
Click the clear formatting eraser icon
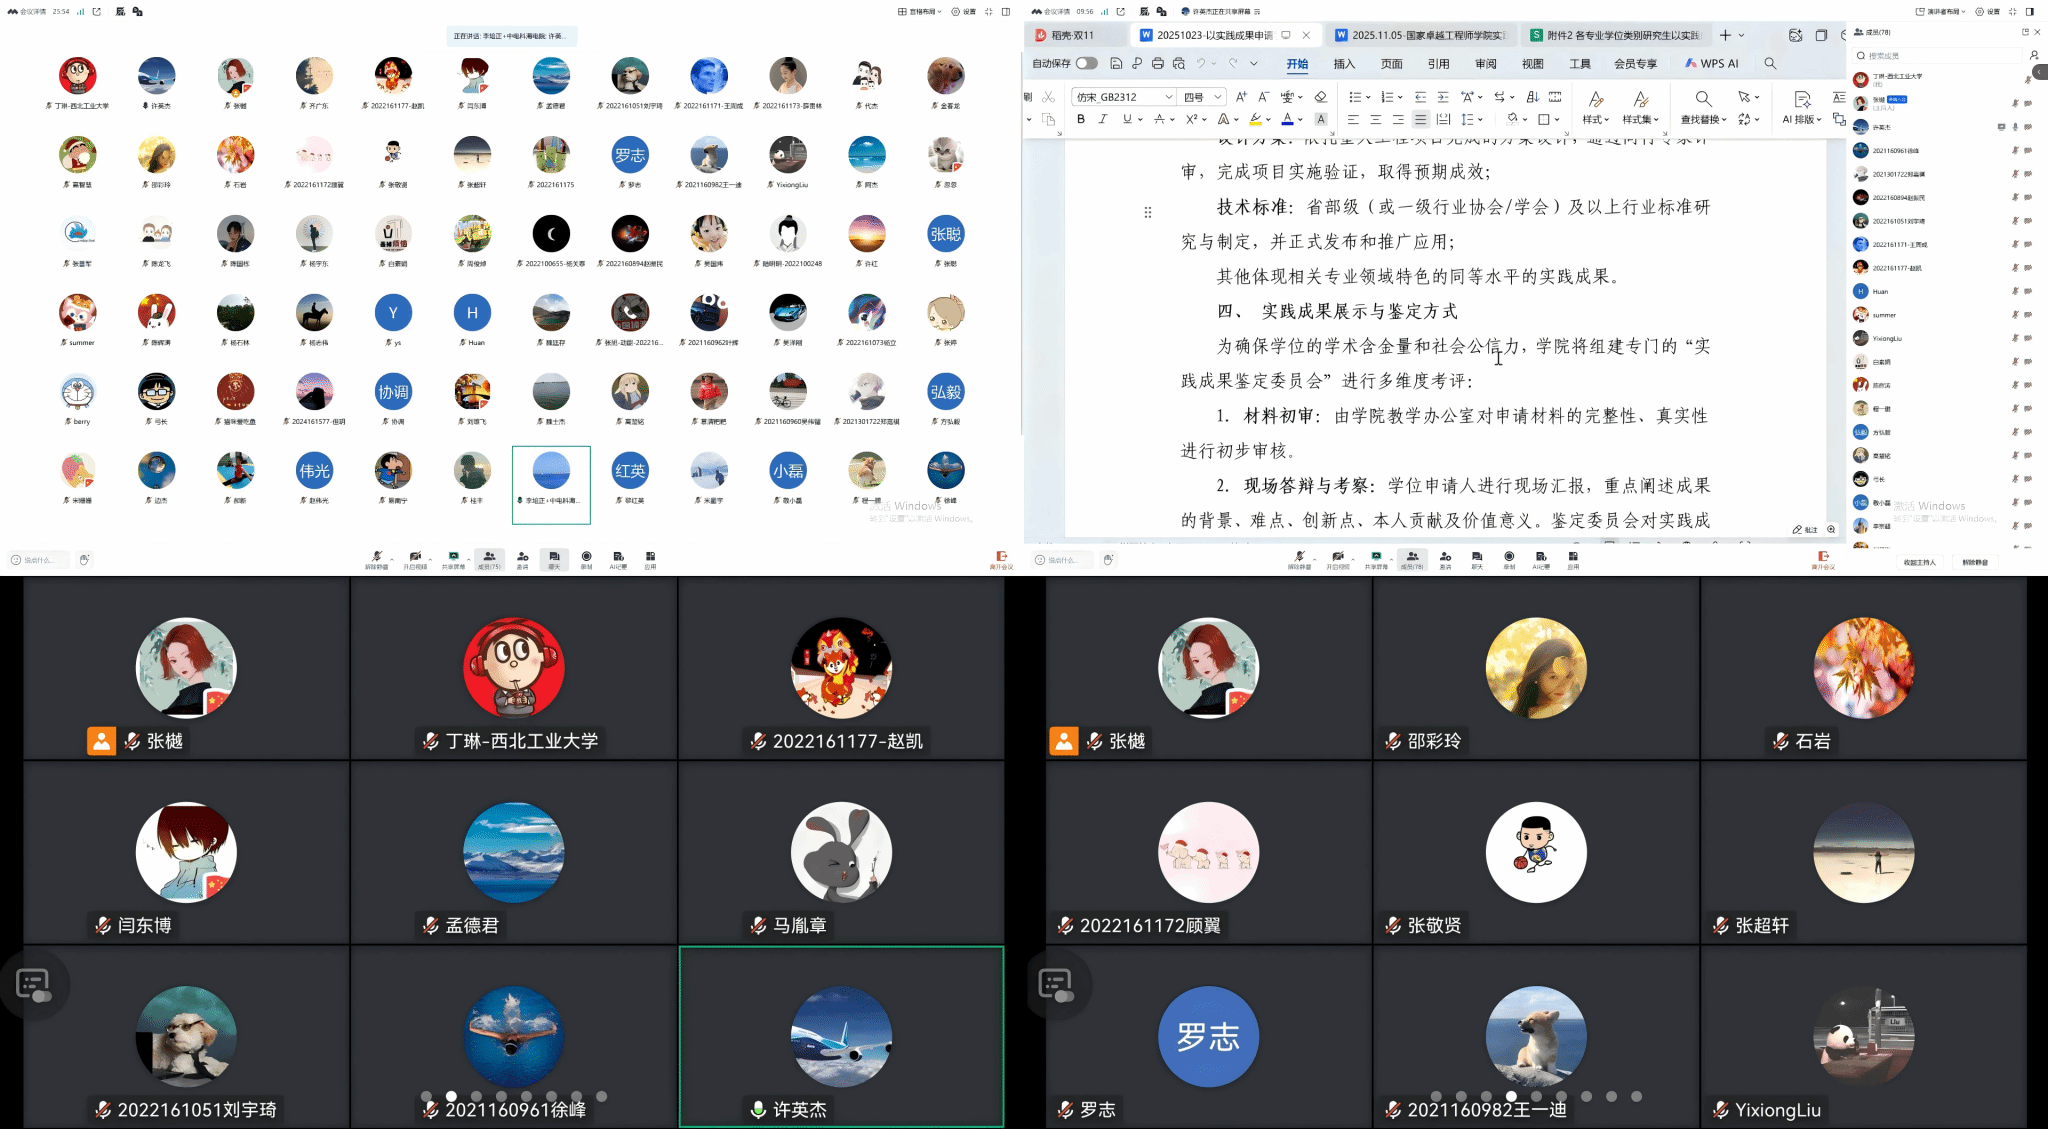click(1321, 97)
